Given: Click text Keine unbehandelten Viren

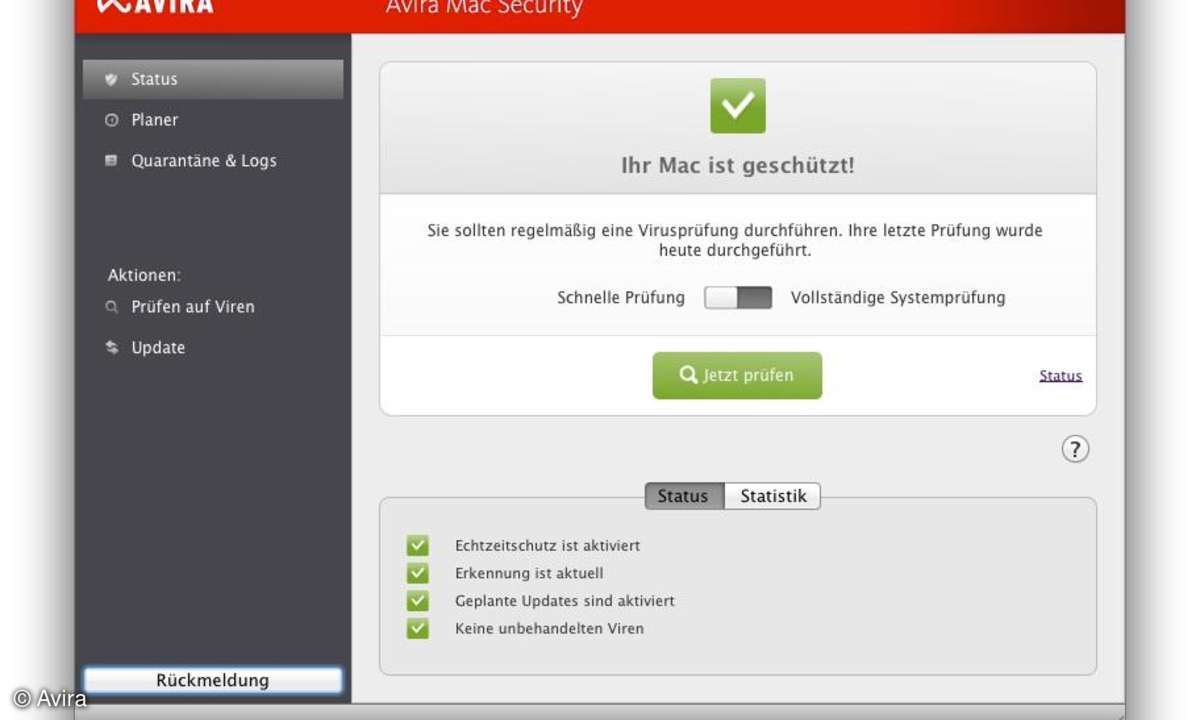Looking at the screenshot, I should 549,629.
